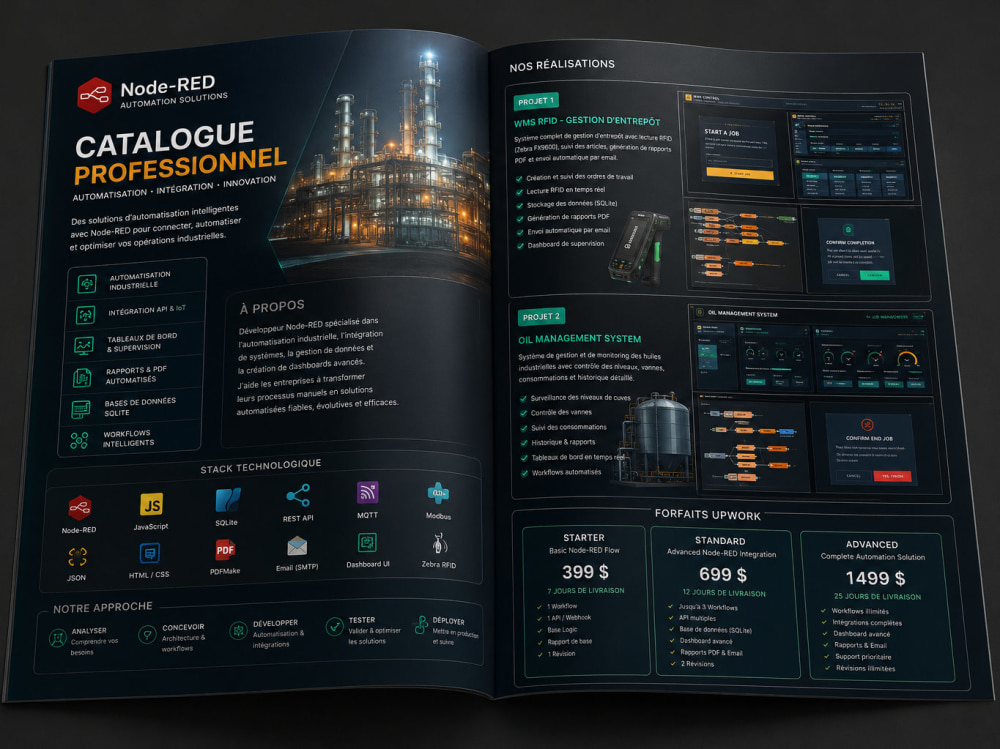Click the Email (SMTP) envelope icon
The image size is (1000, 749).
pos(297,546)
